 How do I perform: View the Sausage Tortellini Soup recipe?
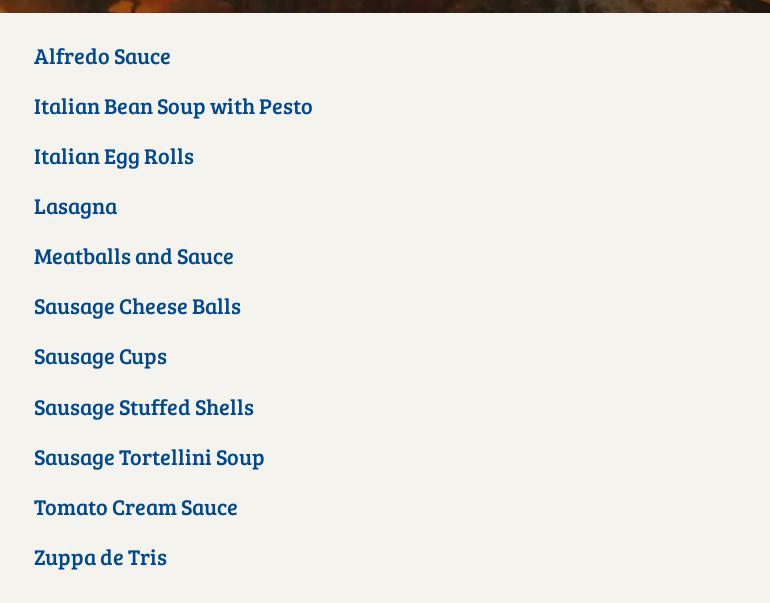click(149, 457)
